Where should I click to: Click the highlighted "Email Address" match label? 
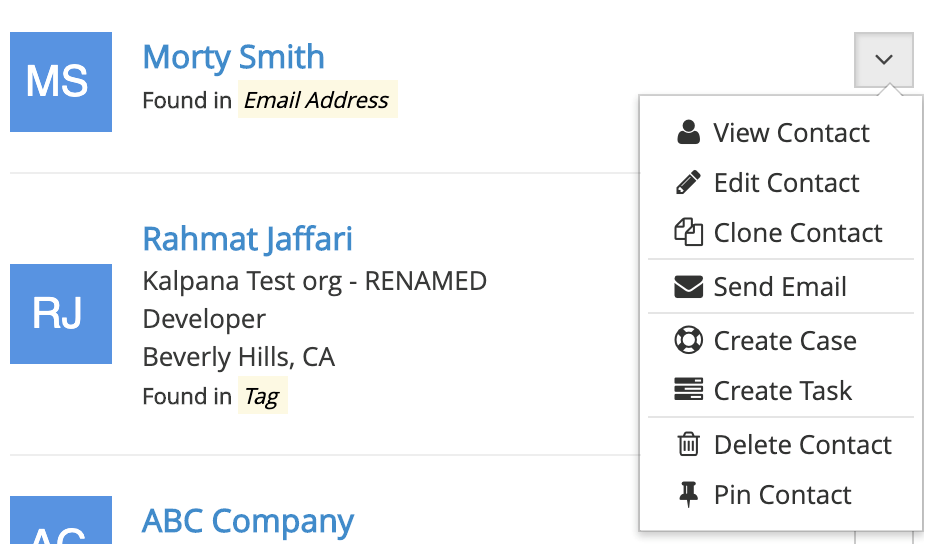click(316, 100)
